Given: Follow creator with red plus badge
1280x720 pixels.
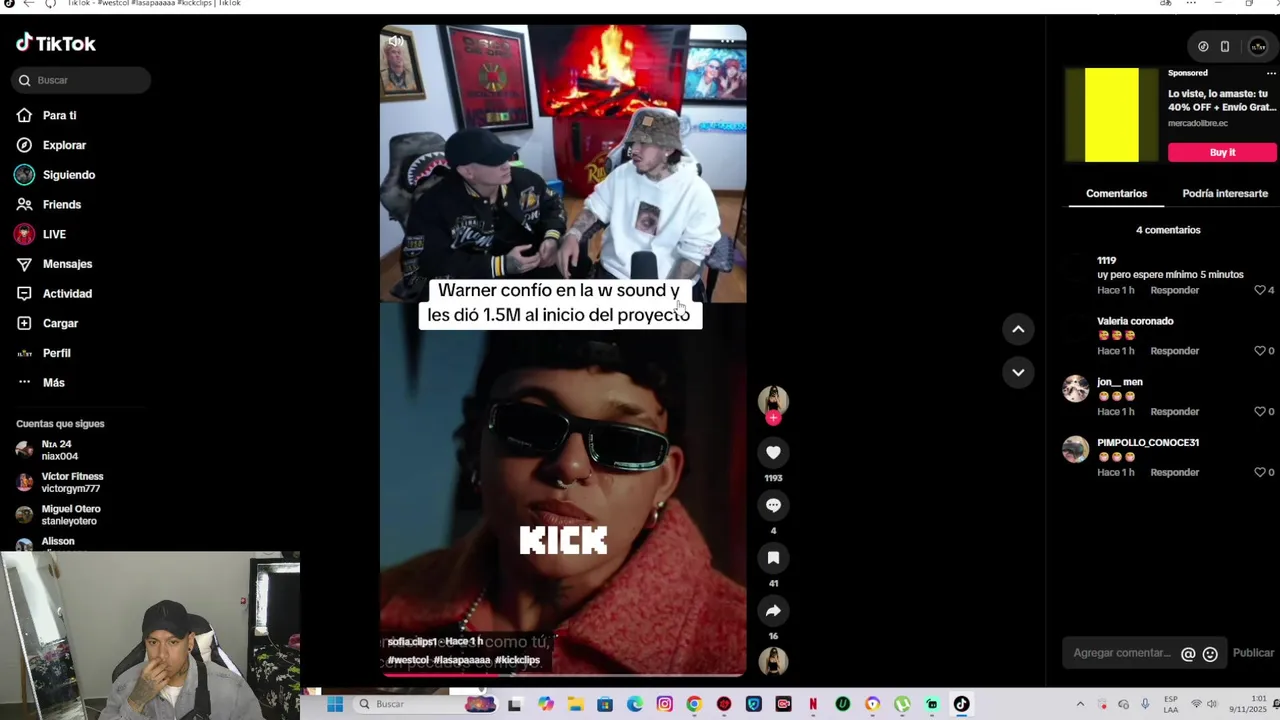Looking at the screenshot, I should pos(773,418).
